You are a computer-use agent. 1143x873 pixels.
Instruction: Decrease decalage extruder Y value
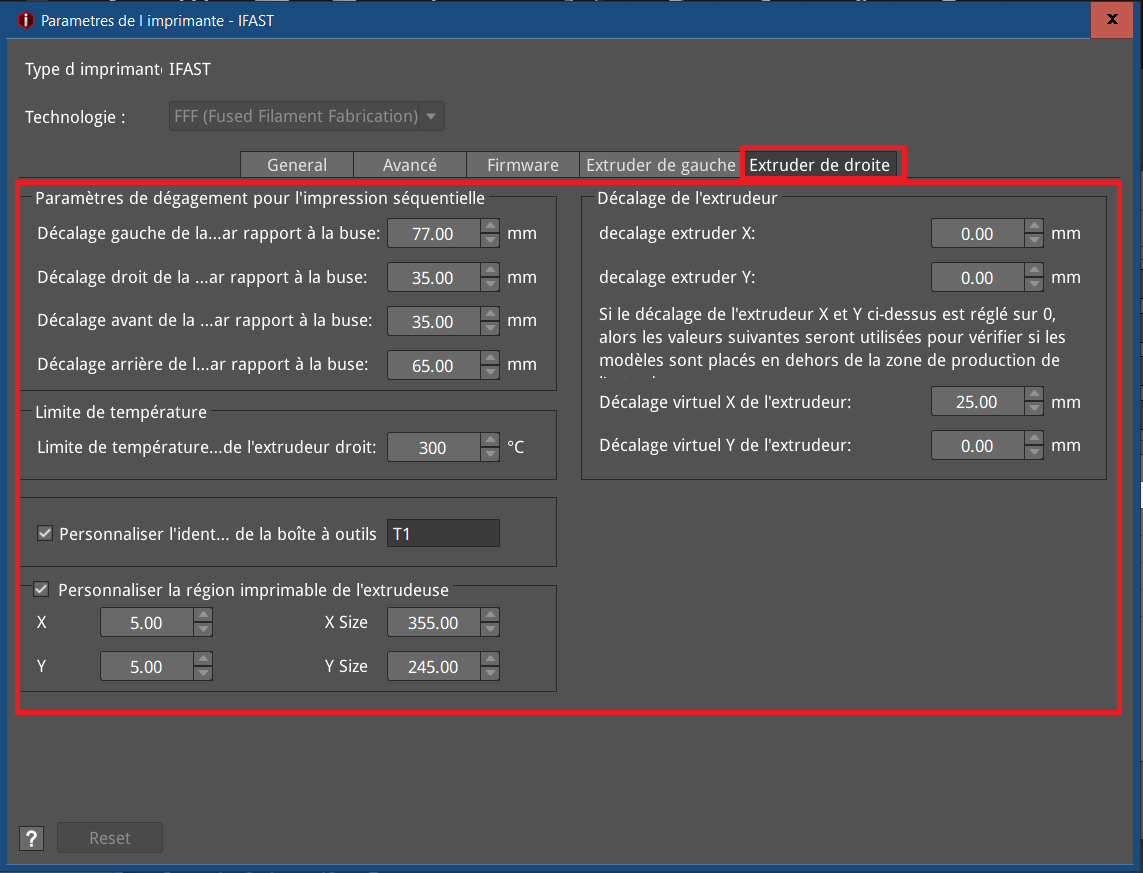(x=1034, y=284)
